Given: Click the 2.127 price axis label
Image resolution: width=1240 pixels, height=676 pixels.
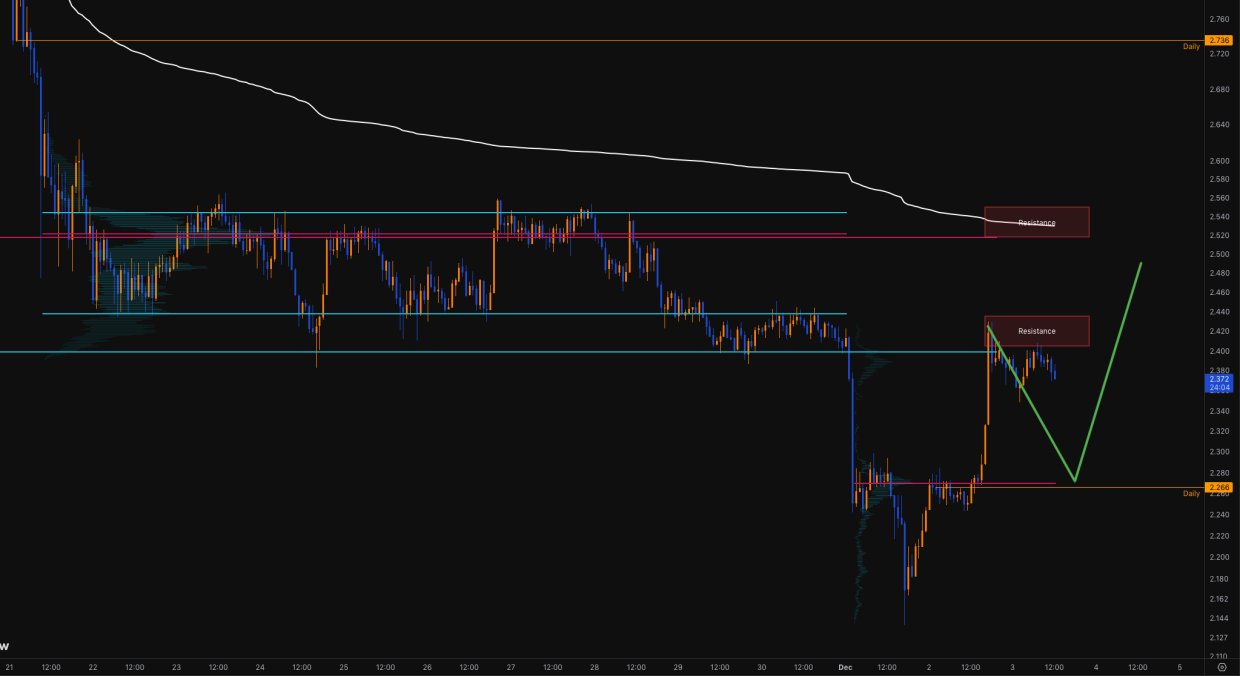Looking at the screenshot, I should click(1219, 637).
